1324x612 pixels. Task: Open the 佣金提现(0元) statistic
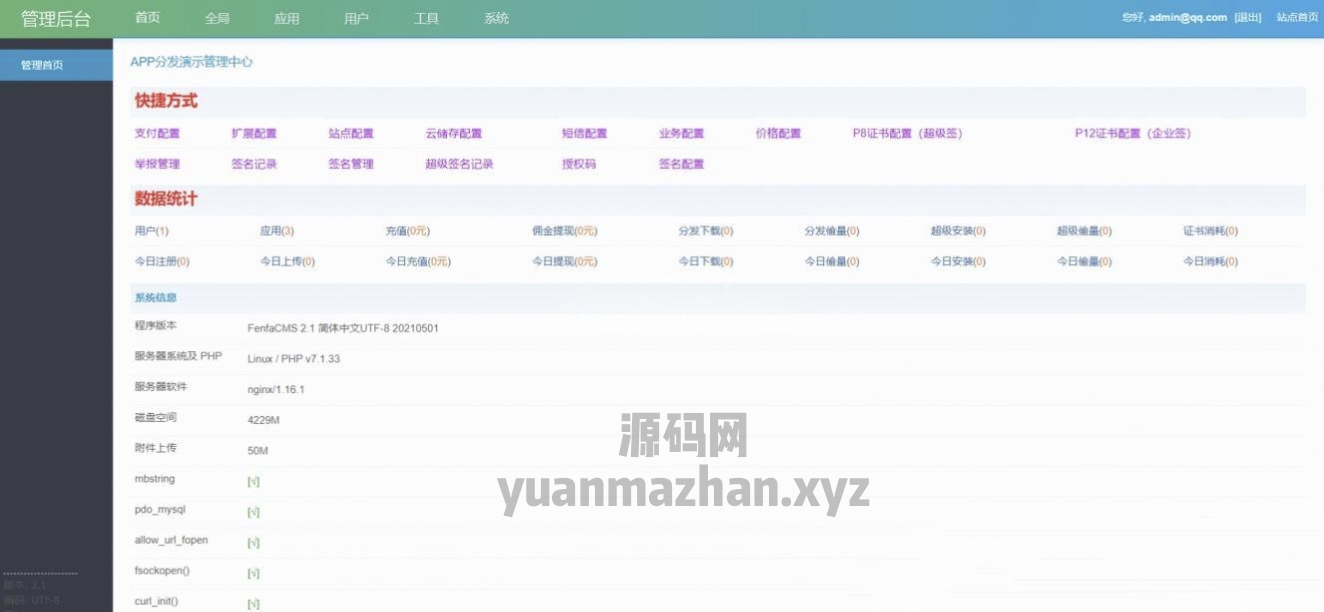(x=564, y=231)
